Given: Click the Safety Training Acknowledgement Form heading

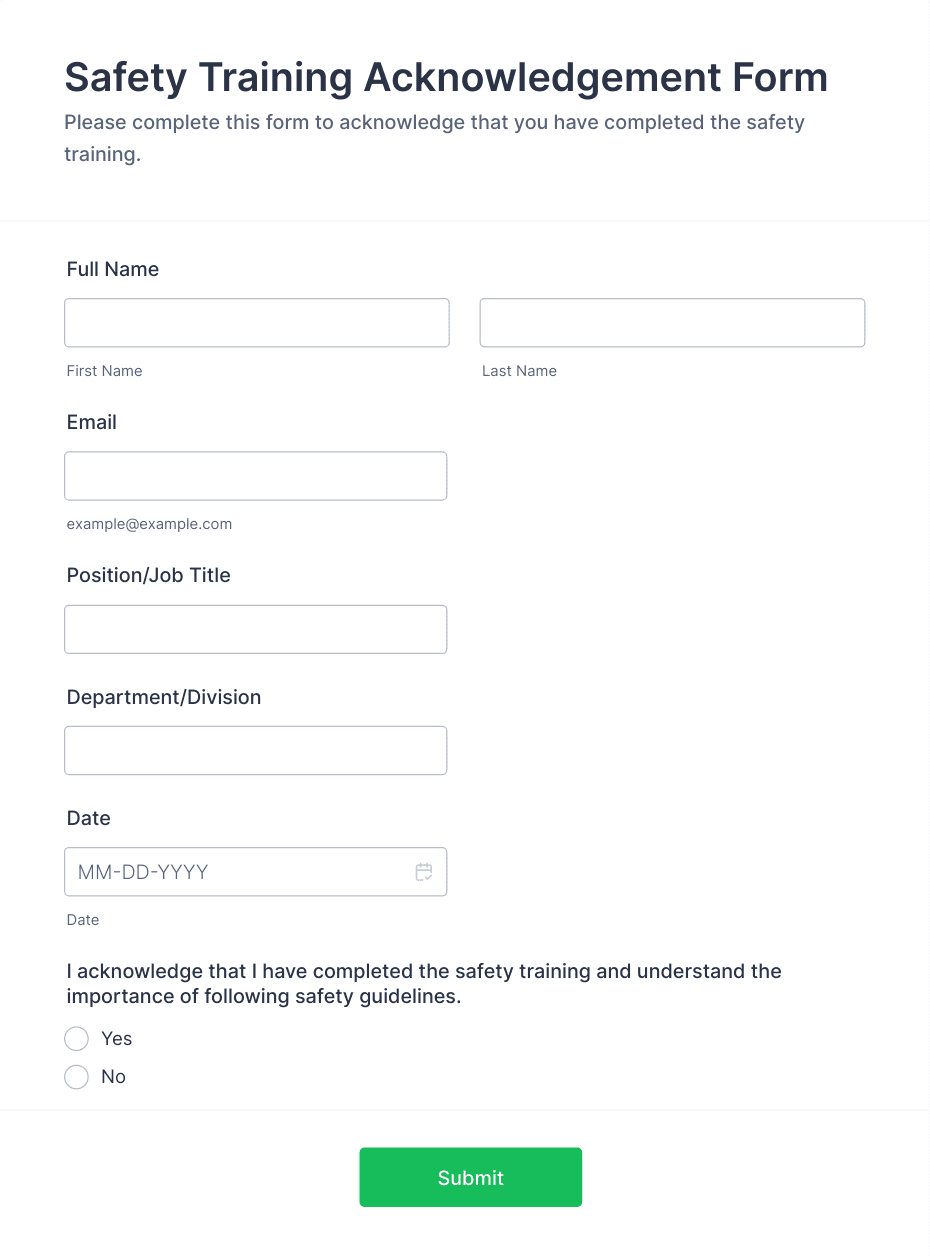Looking at the screenshot, I should tap(446, 77).
